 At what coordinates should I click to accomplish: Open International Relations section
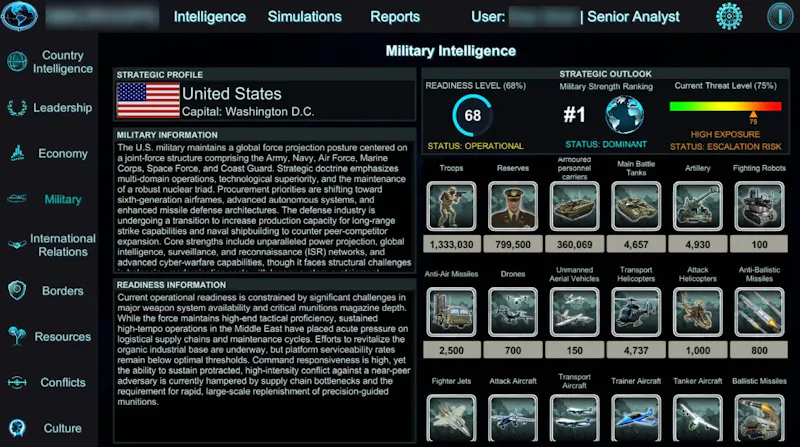[x=63, y=245]
